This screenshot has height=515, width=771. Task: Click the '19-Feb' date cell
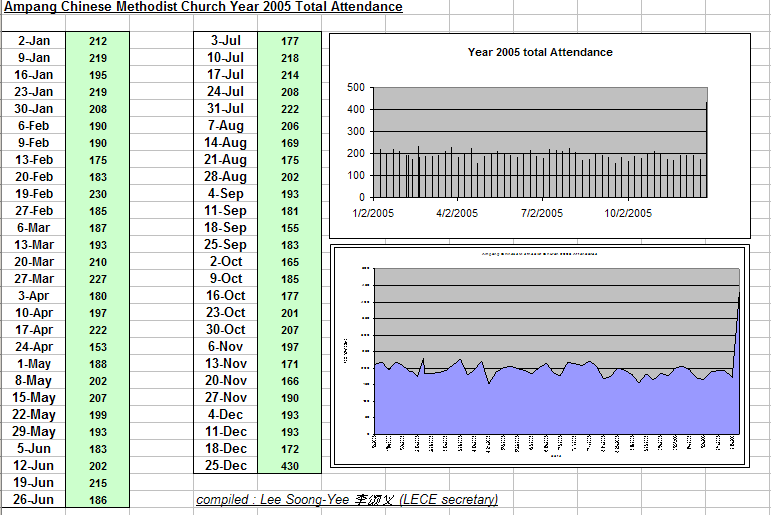pos(34,194)
